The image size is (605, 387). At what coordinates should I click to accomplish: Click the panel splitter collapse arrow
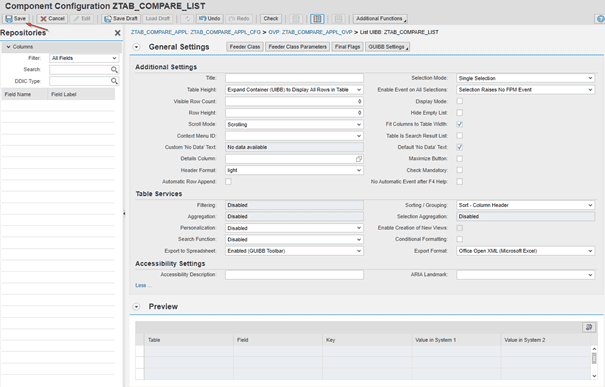point(124,213)
